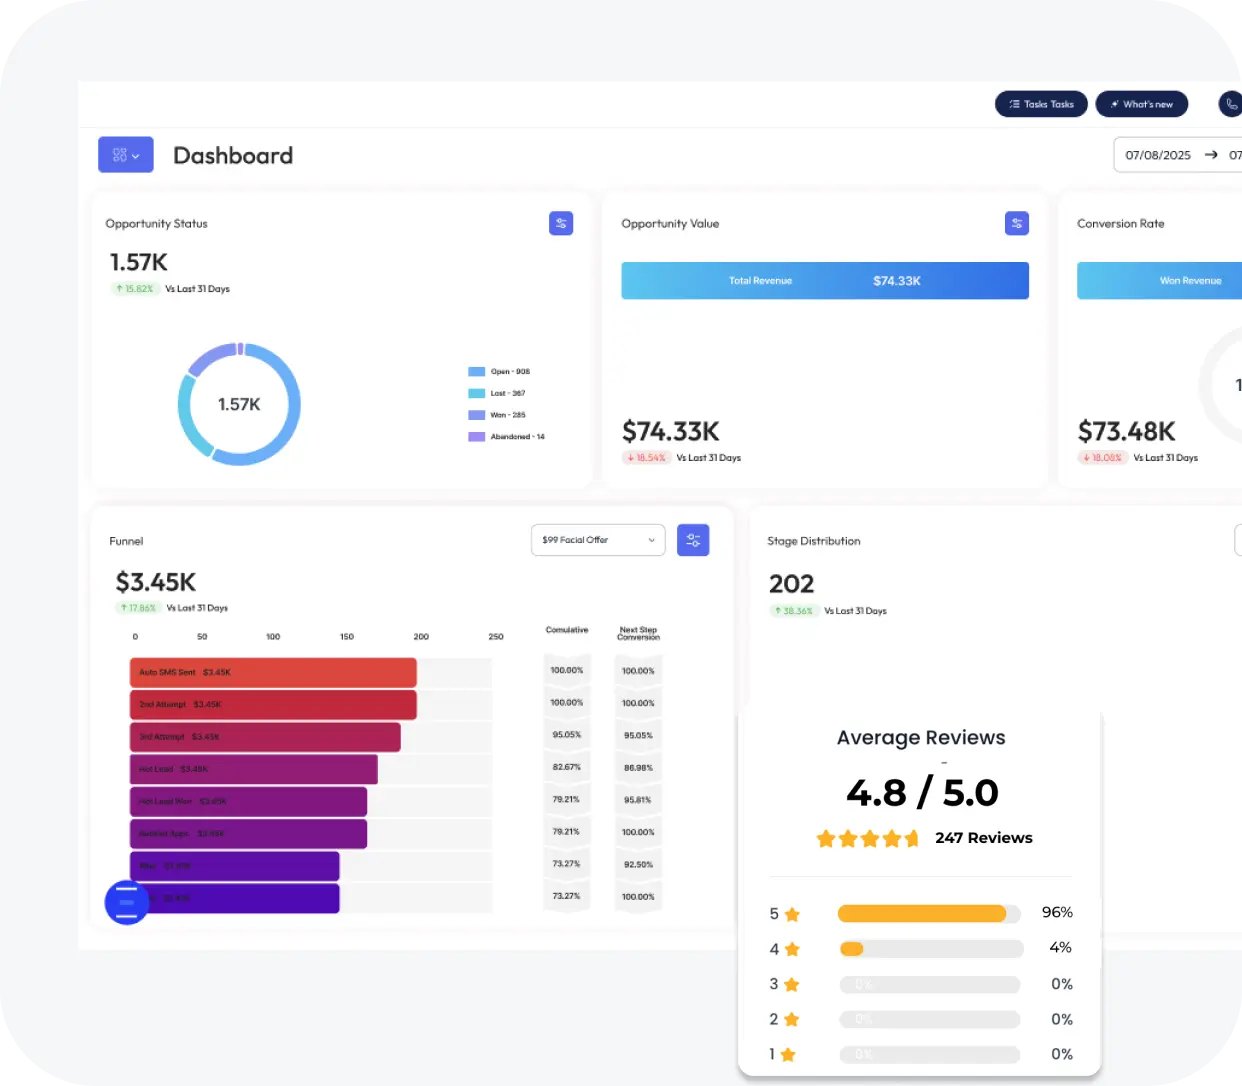The height and width of the screenshot is (1086, 1242).
Task: Click the Funnel filter settings icon
Action: (x=693, y=540)
